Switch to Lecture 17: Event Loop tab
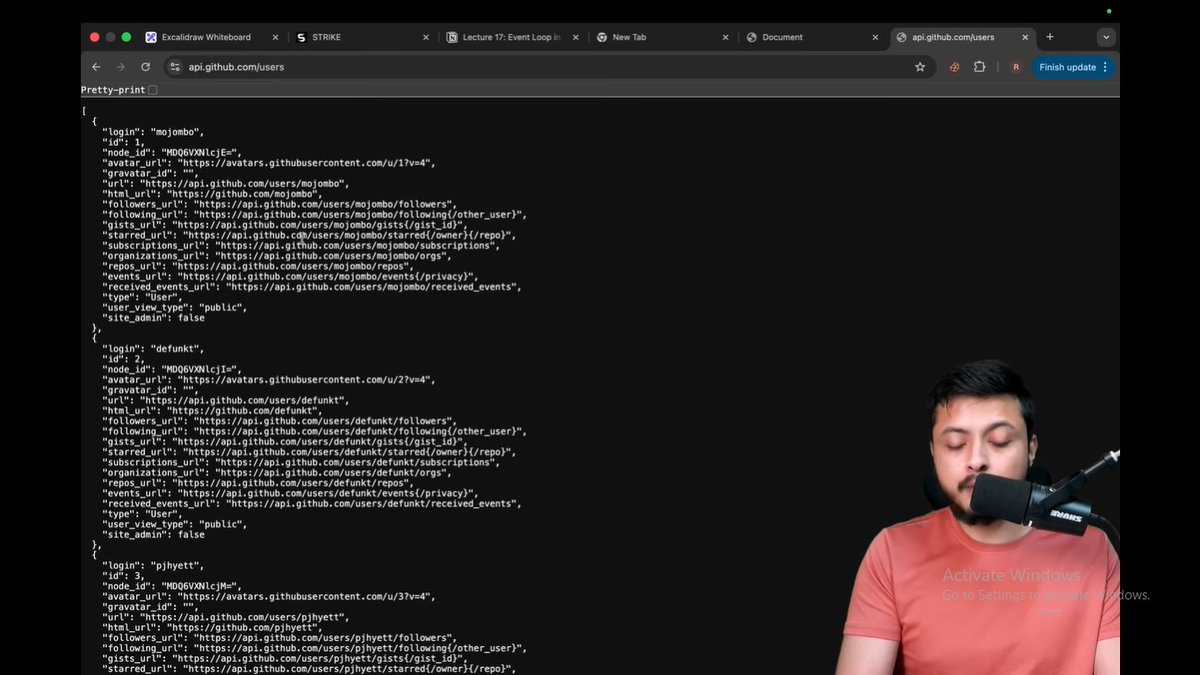Screen dimensions: 1200x675 (x=512, y=37)
